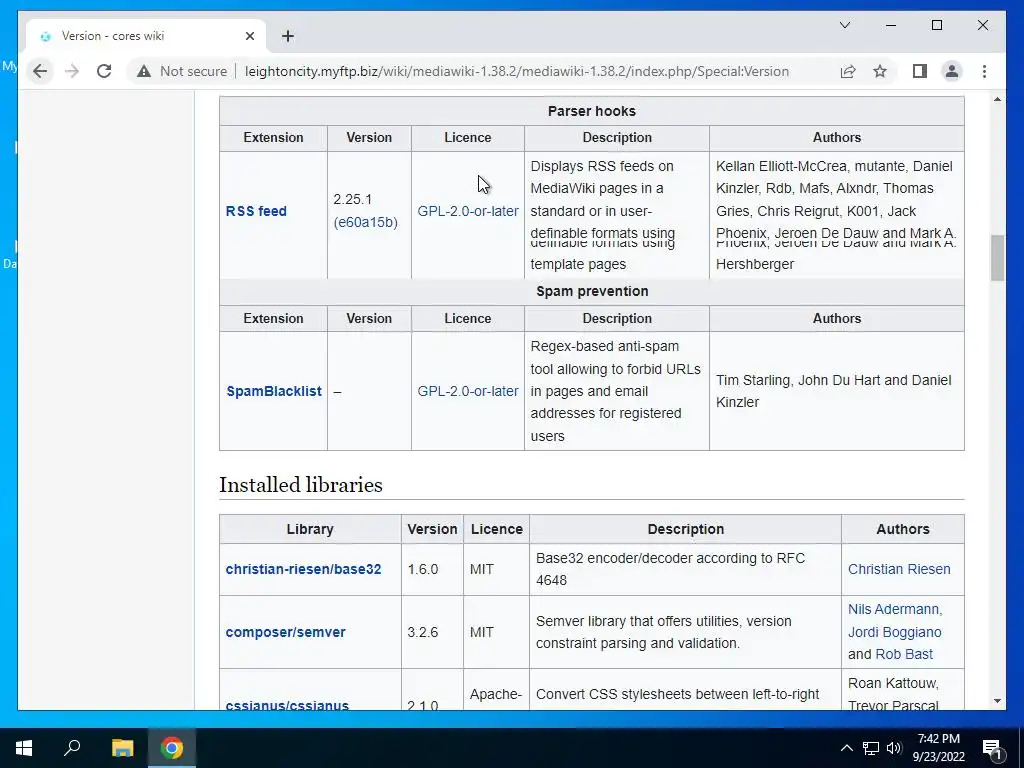Expand the tab search dropdown arrow
The image size is (1024, 768).
pyautogui.click(x=844, y=25)
